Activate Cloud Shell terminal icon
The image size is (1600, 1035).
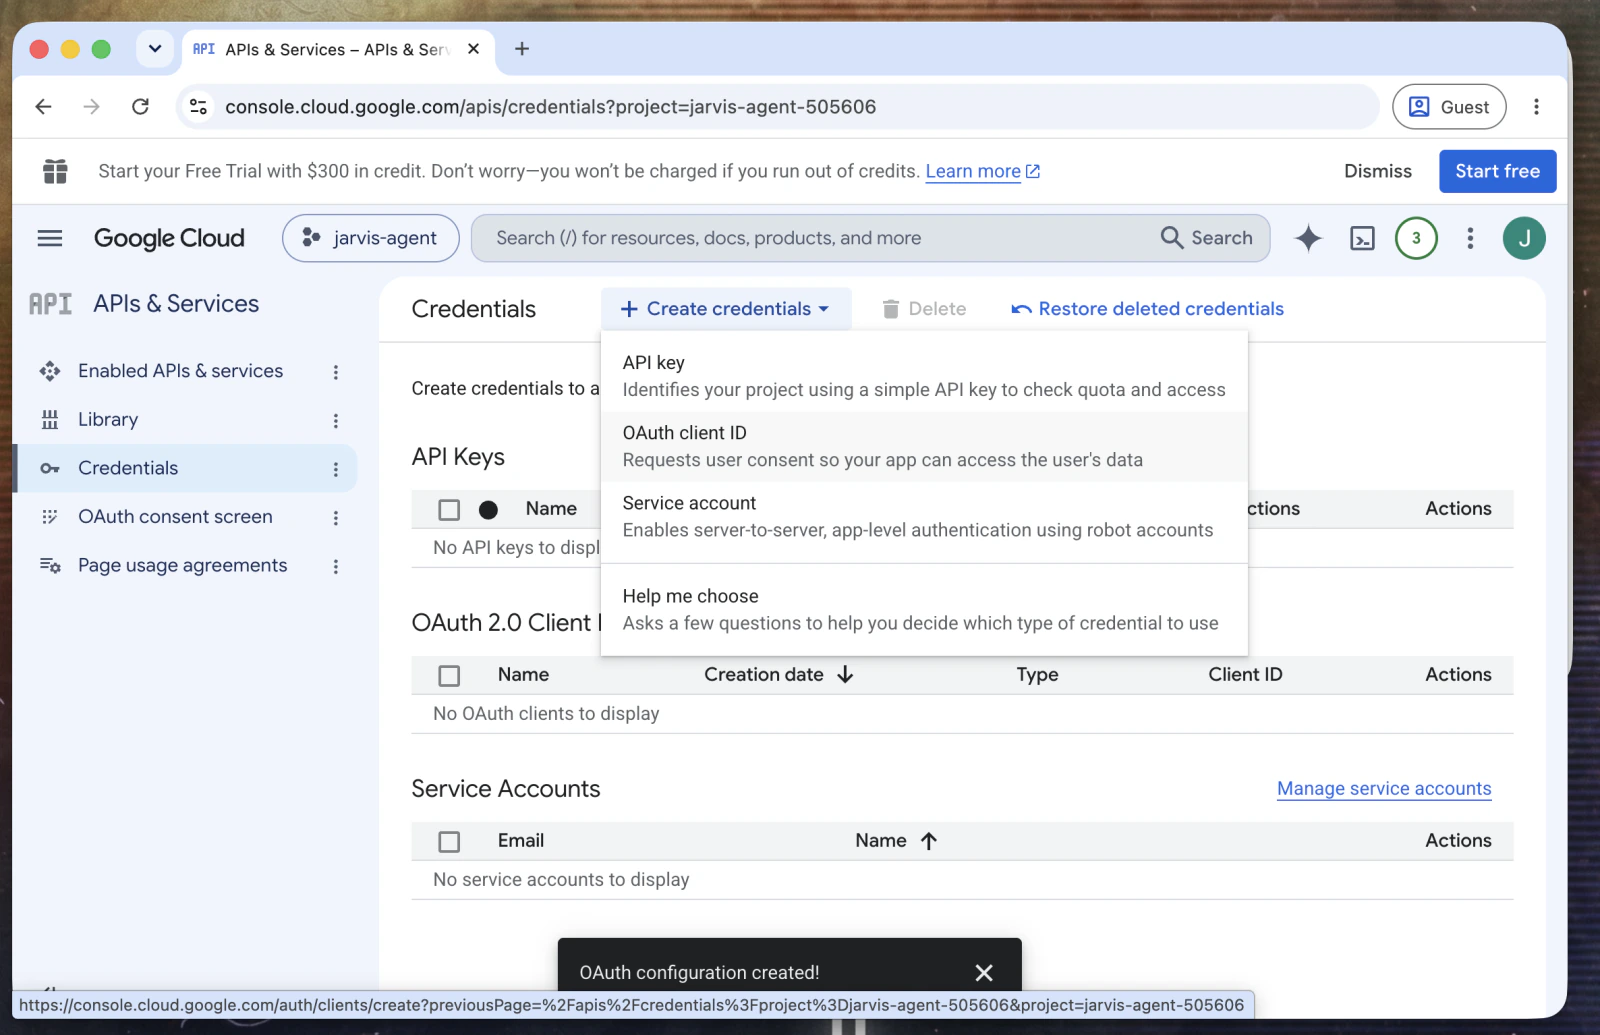1362,238
